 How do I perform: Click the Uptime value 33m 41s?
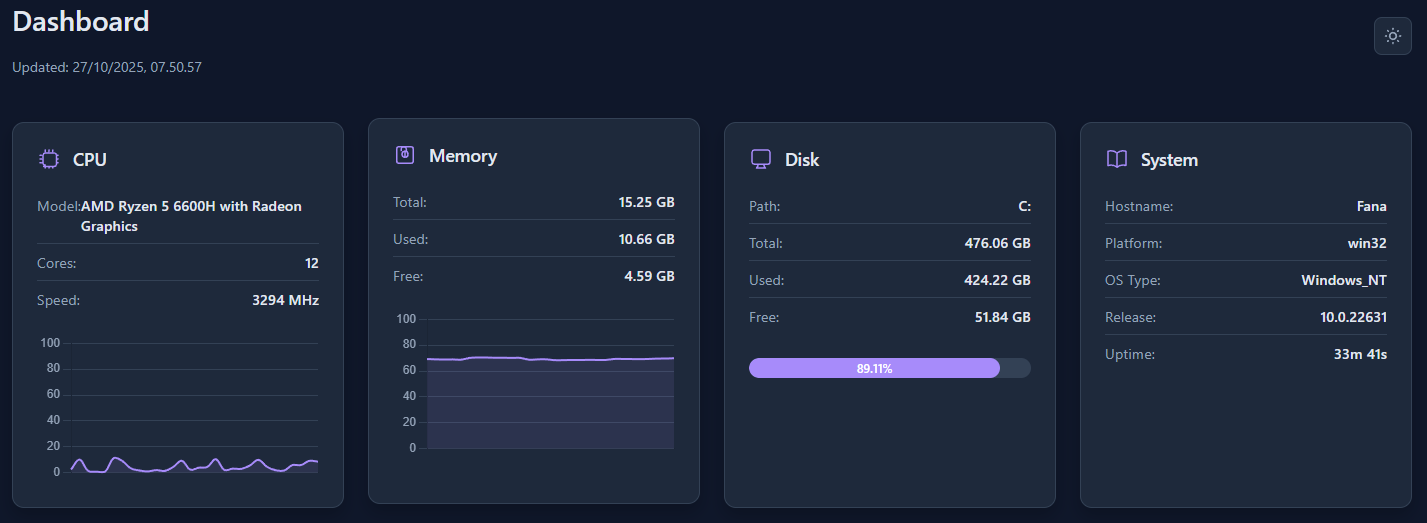click(x=1360, y=354)
